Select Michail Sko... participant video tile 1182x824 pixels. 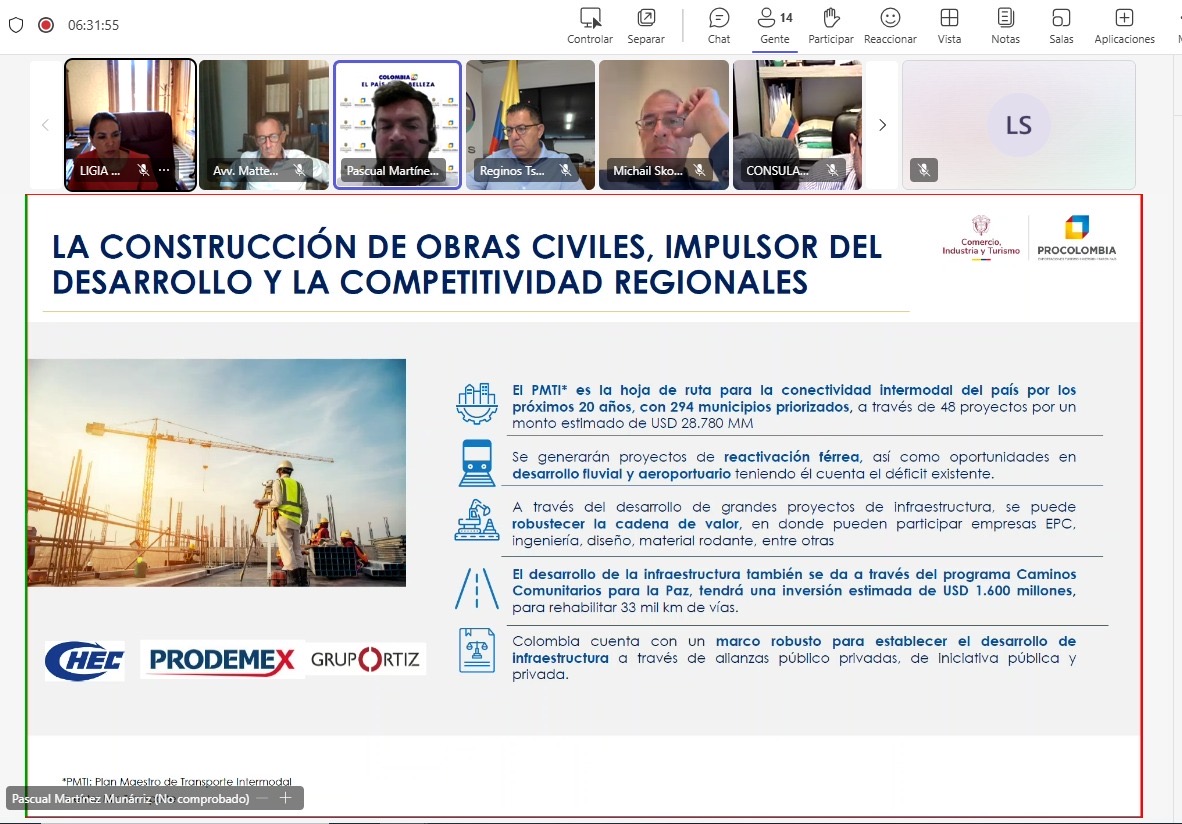coord(664,124)
